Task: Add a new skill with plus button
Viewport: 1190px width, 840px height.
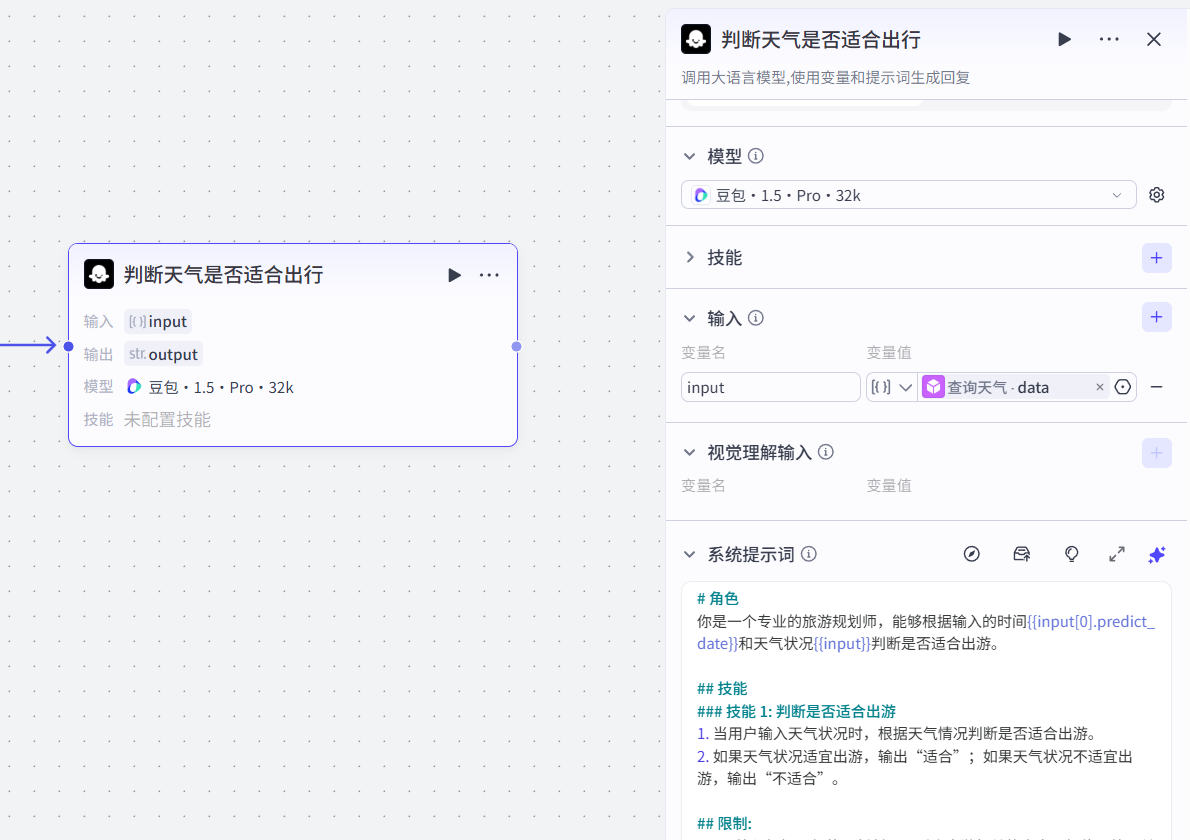Action: pos(1157,258)
